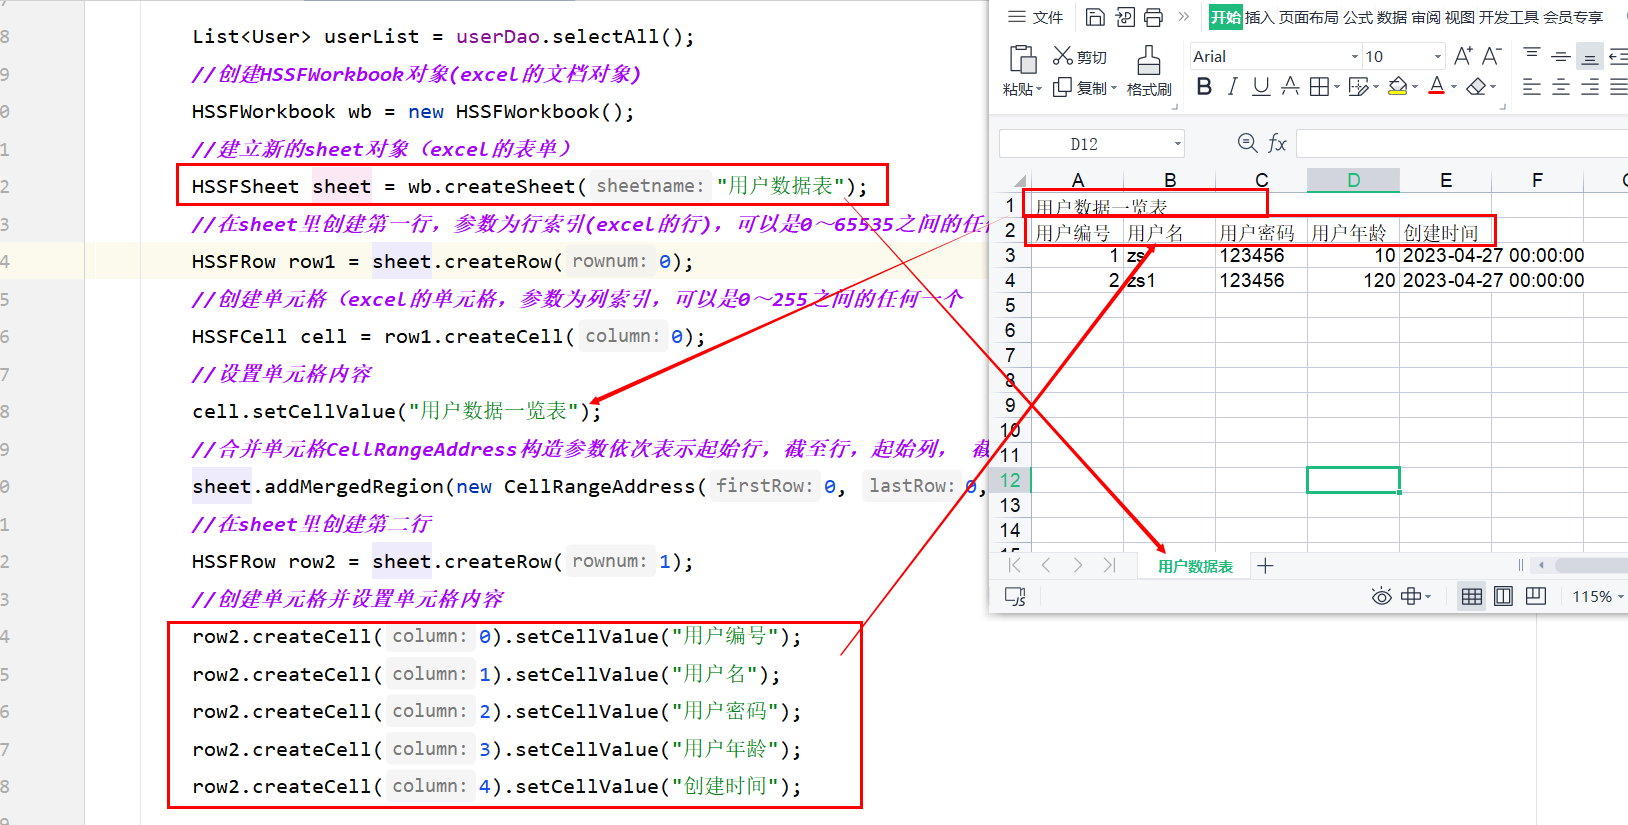The height and width of the screenshot is (825, 1628).
Task: Apply the red font color A
Action: coord(1437,87)
